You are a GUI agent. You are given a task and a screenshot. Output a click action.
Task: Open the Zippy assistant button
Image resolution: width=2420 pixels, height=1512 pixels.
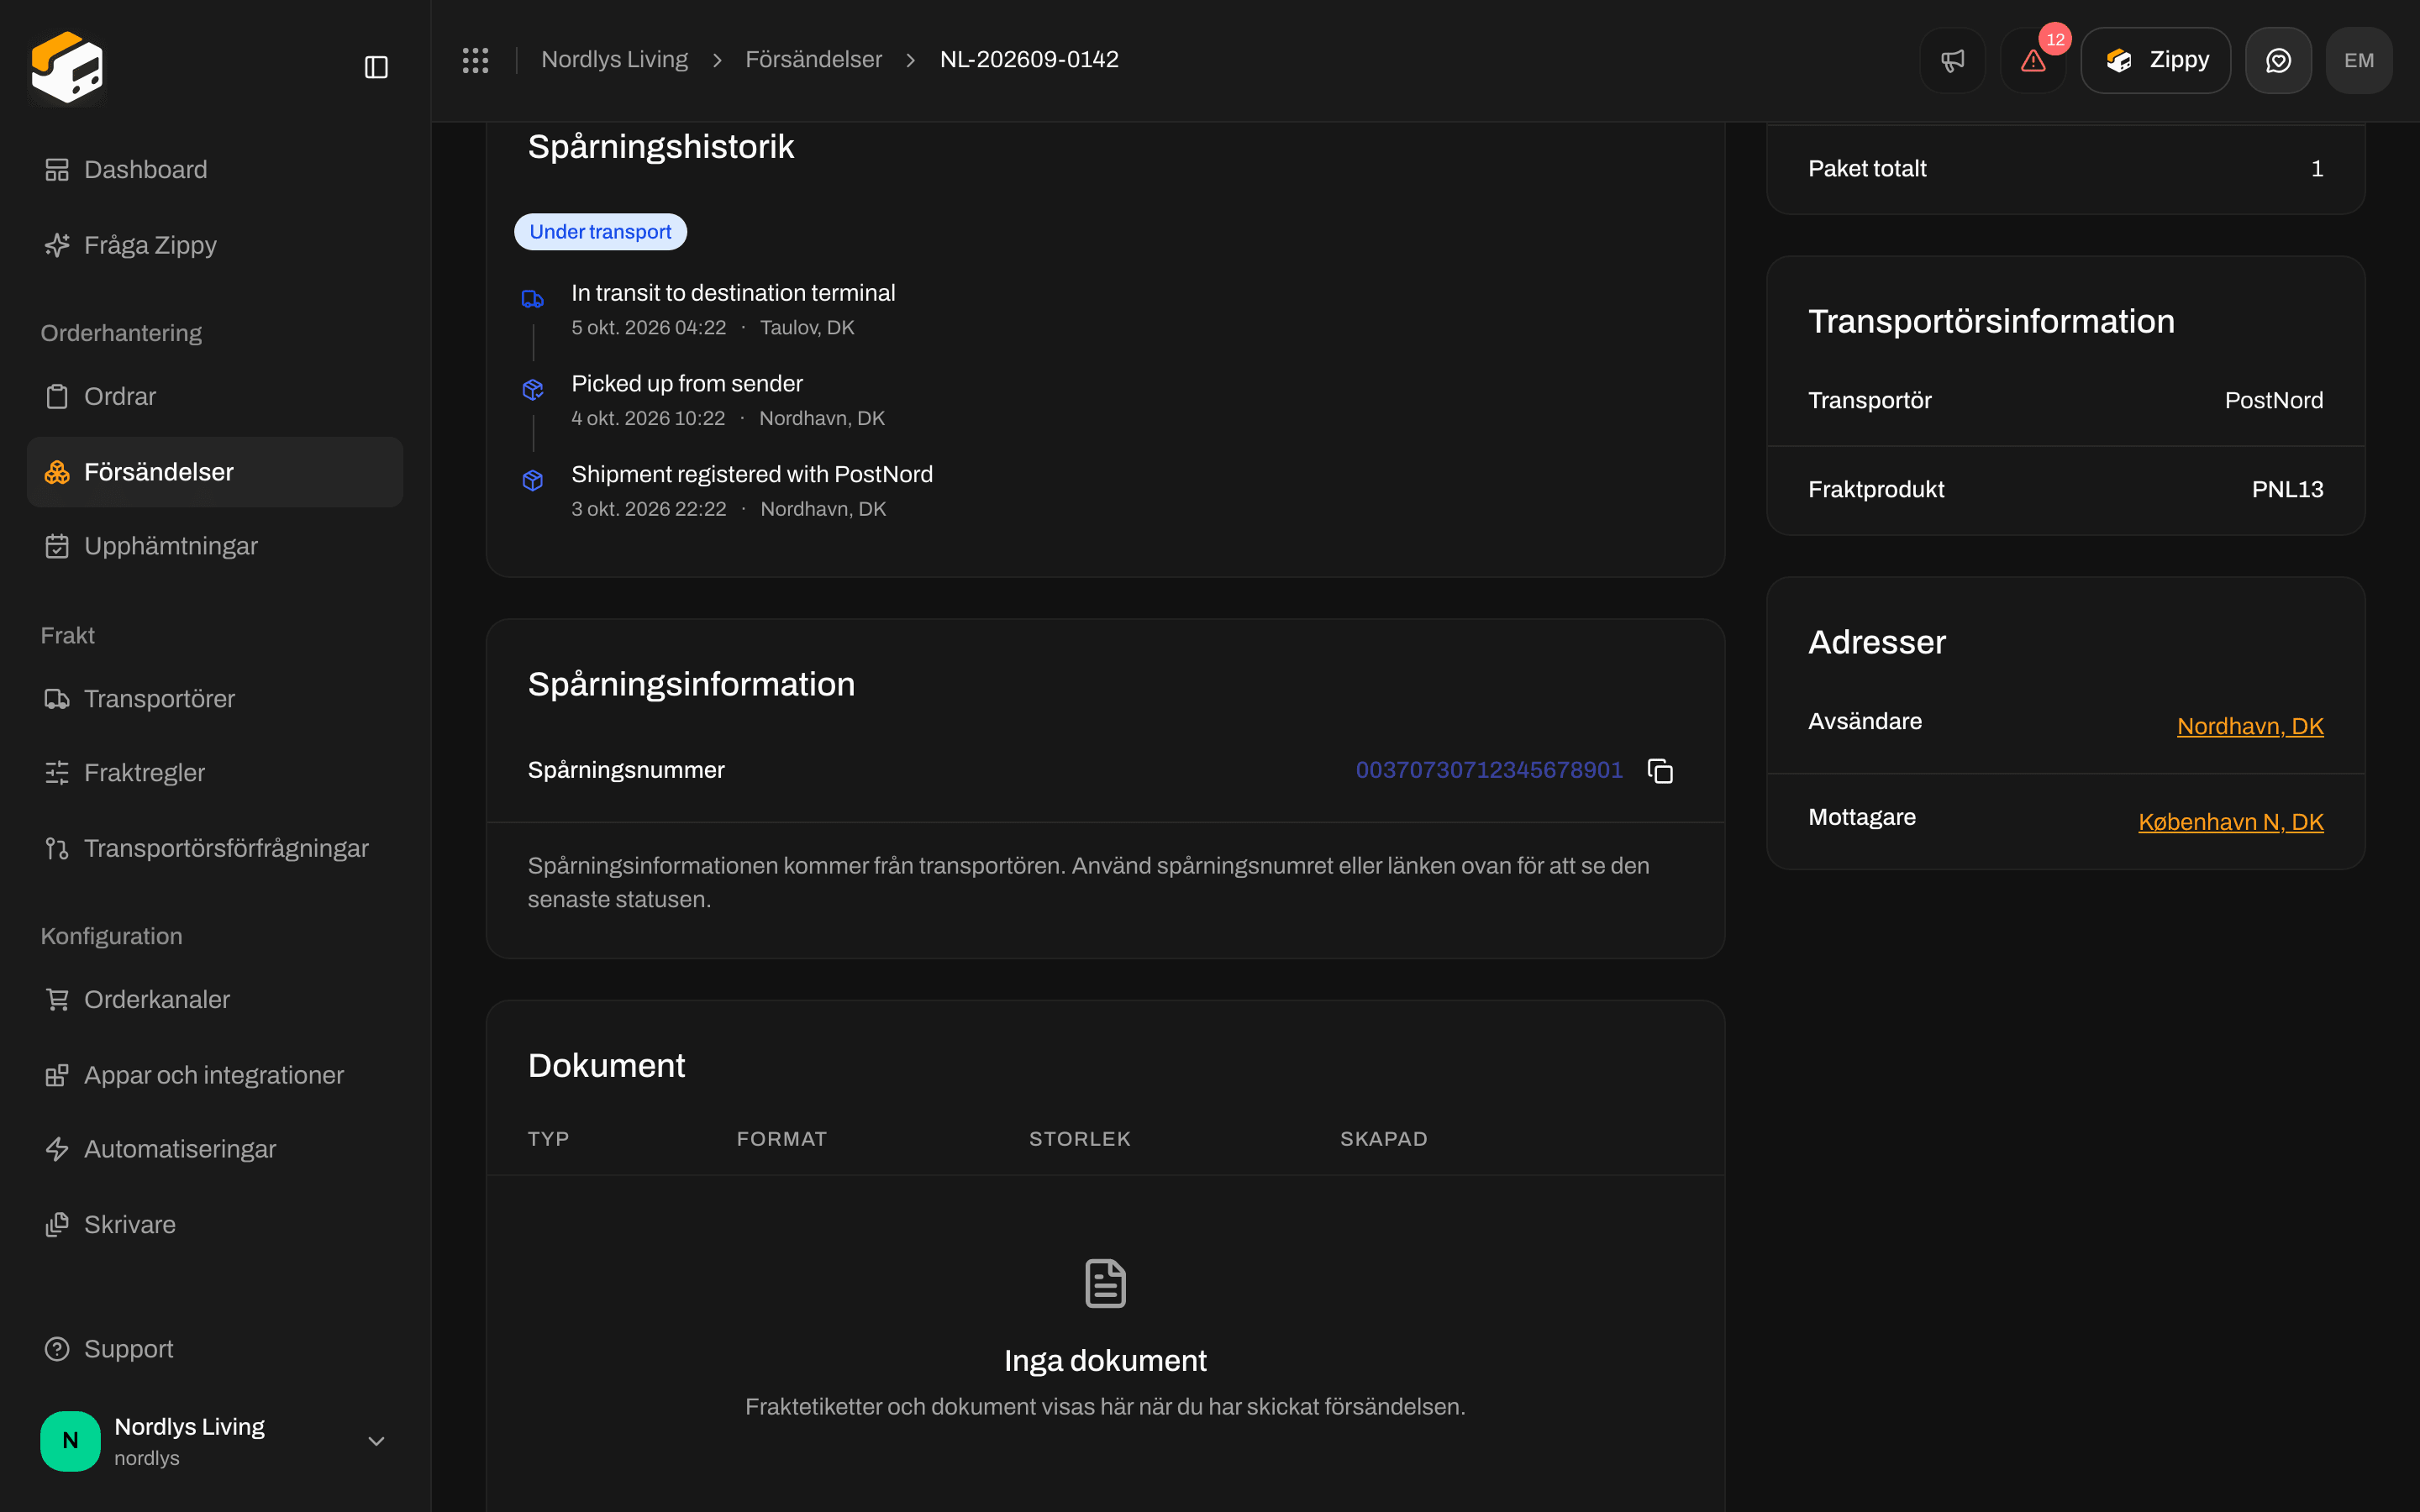[2155, 60]
